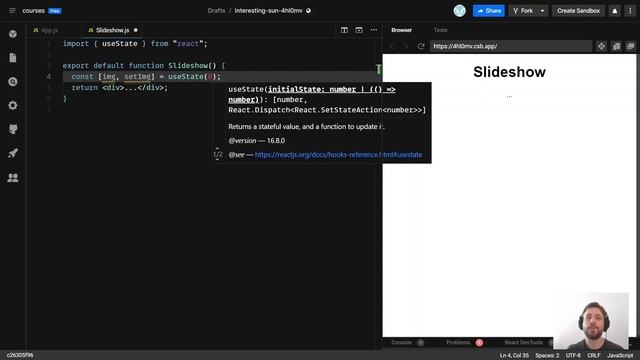
Task: Click the split editor layout icon
Action: (x=344, y=30)
